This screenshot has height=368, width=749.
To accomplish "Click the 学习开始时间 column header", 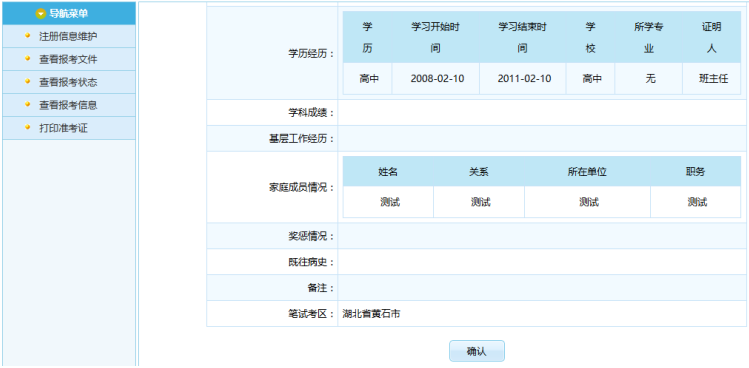I will 435,37.
